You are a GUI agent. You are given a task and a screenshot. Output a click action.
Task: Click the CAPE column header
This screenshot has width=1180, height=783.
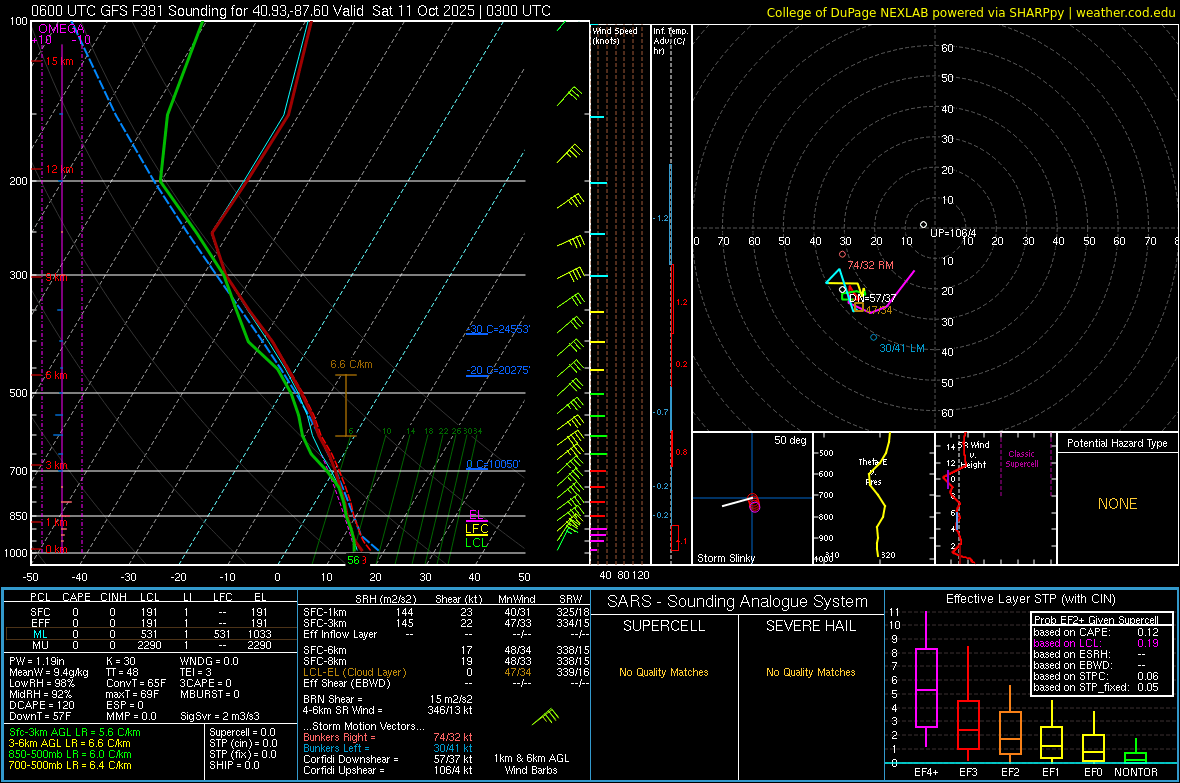point(76,597)
